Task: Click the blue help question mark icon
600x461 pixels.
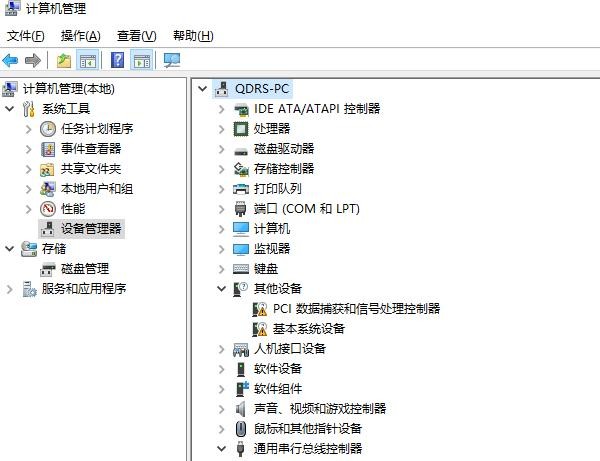Action: pyautogui.click(x=117, y=60)
